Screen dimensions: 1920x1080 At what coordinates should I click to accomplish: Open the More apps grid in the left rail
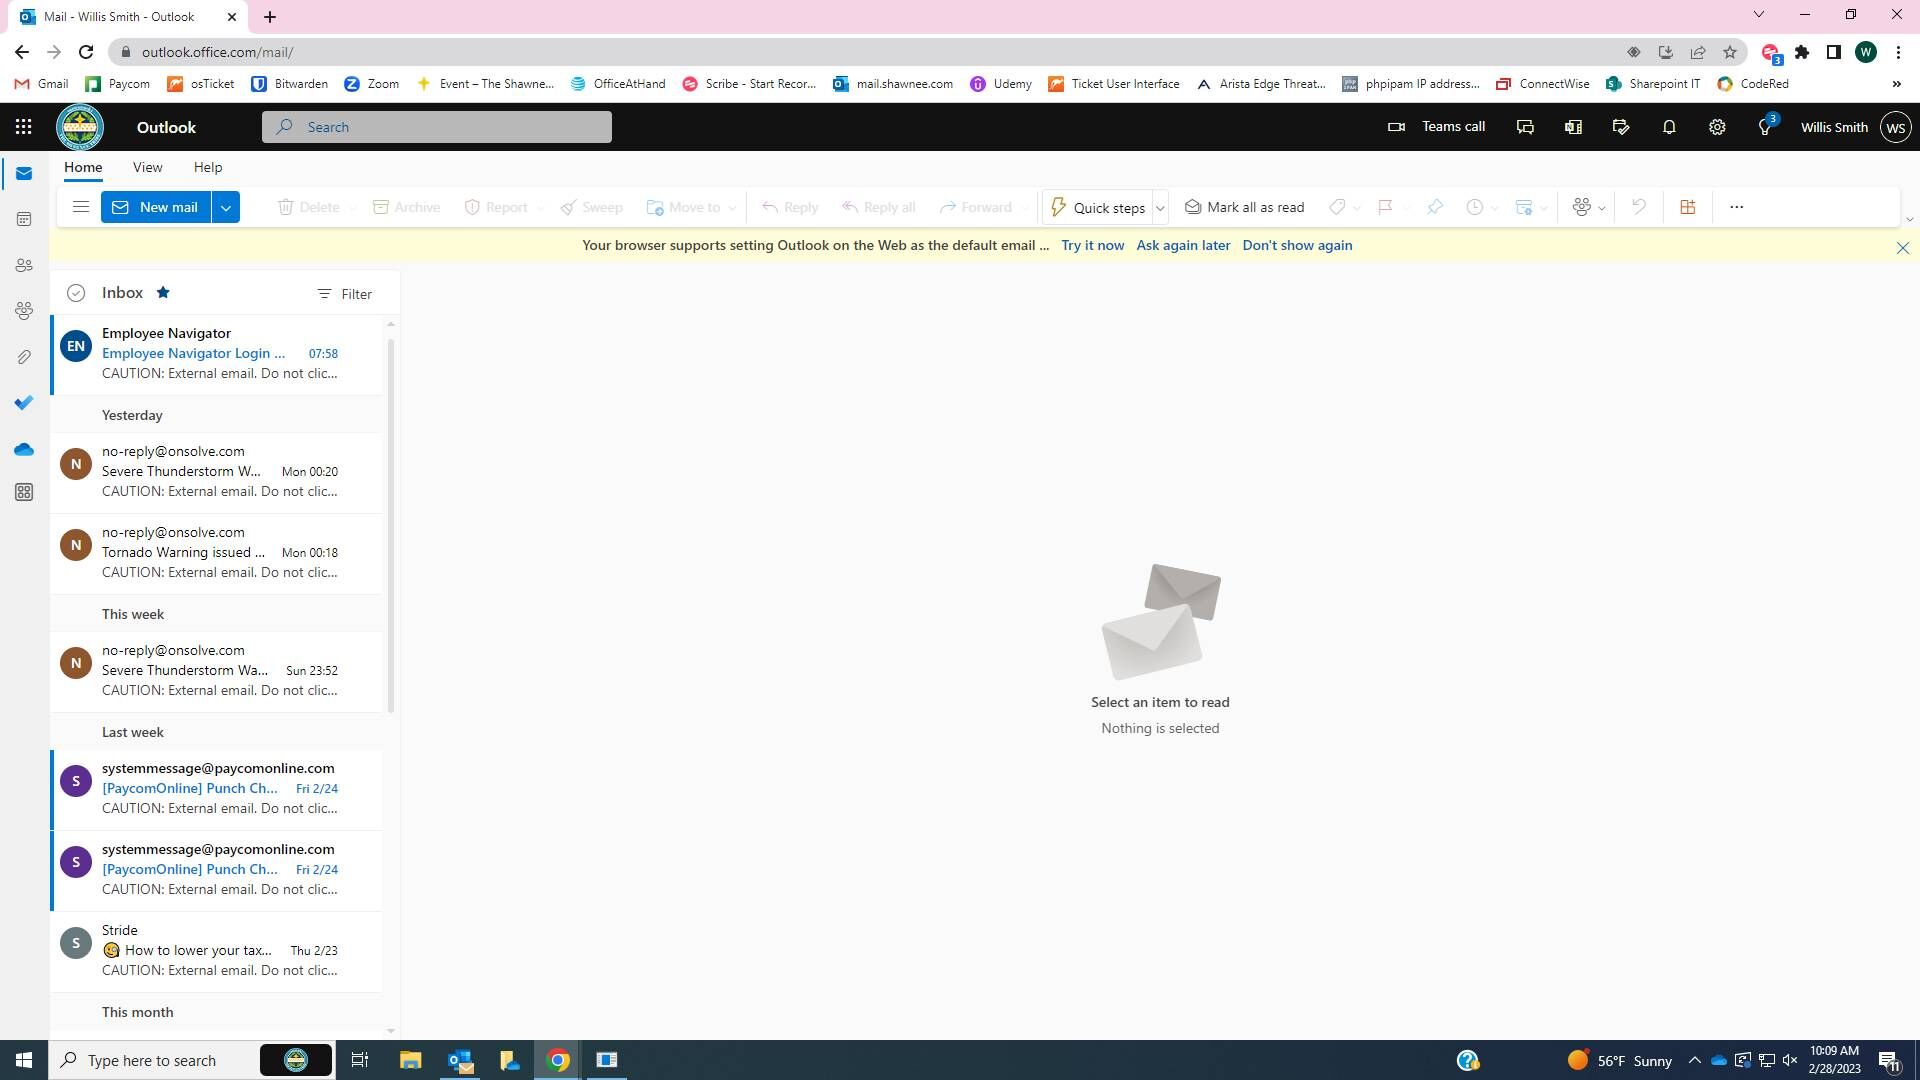point(24,492)
